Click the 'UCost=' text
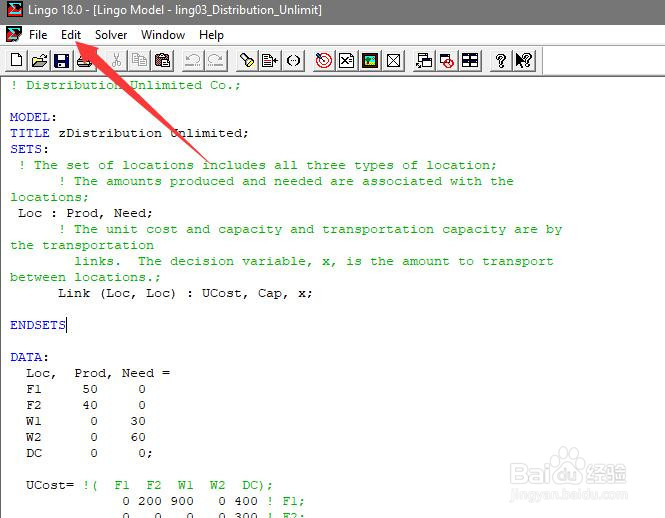665x518 pixels. click(x=50, y=485)
